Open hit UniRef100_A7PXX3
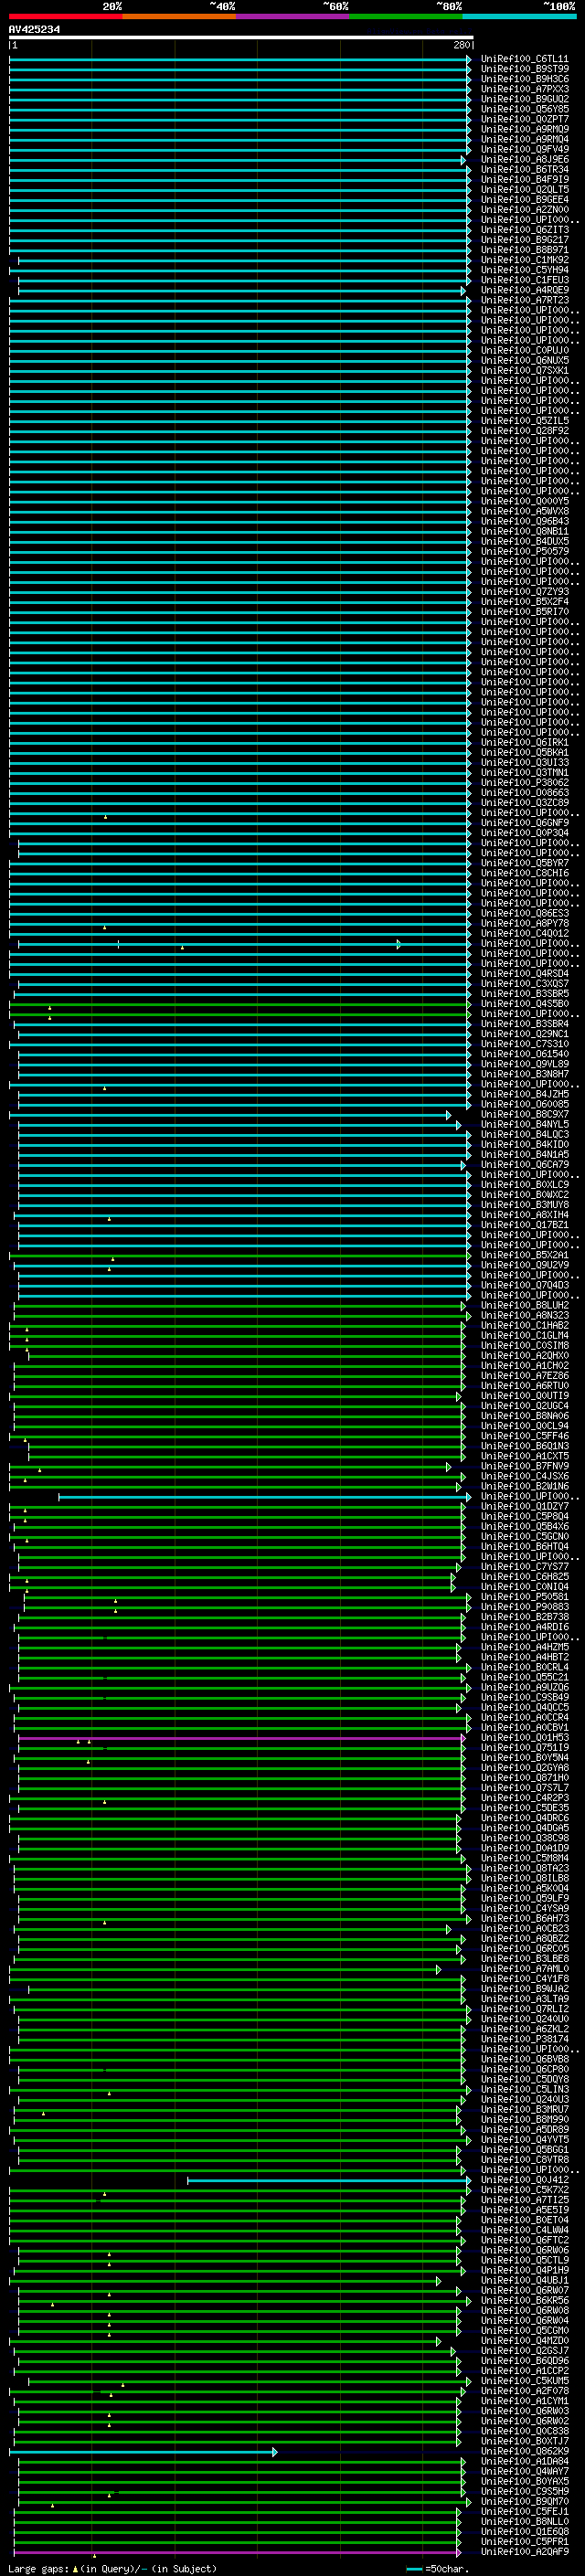The height and width of the screenshot is (2576, 585). 525,89
